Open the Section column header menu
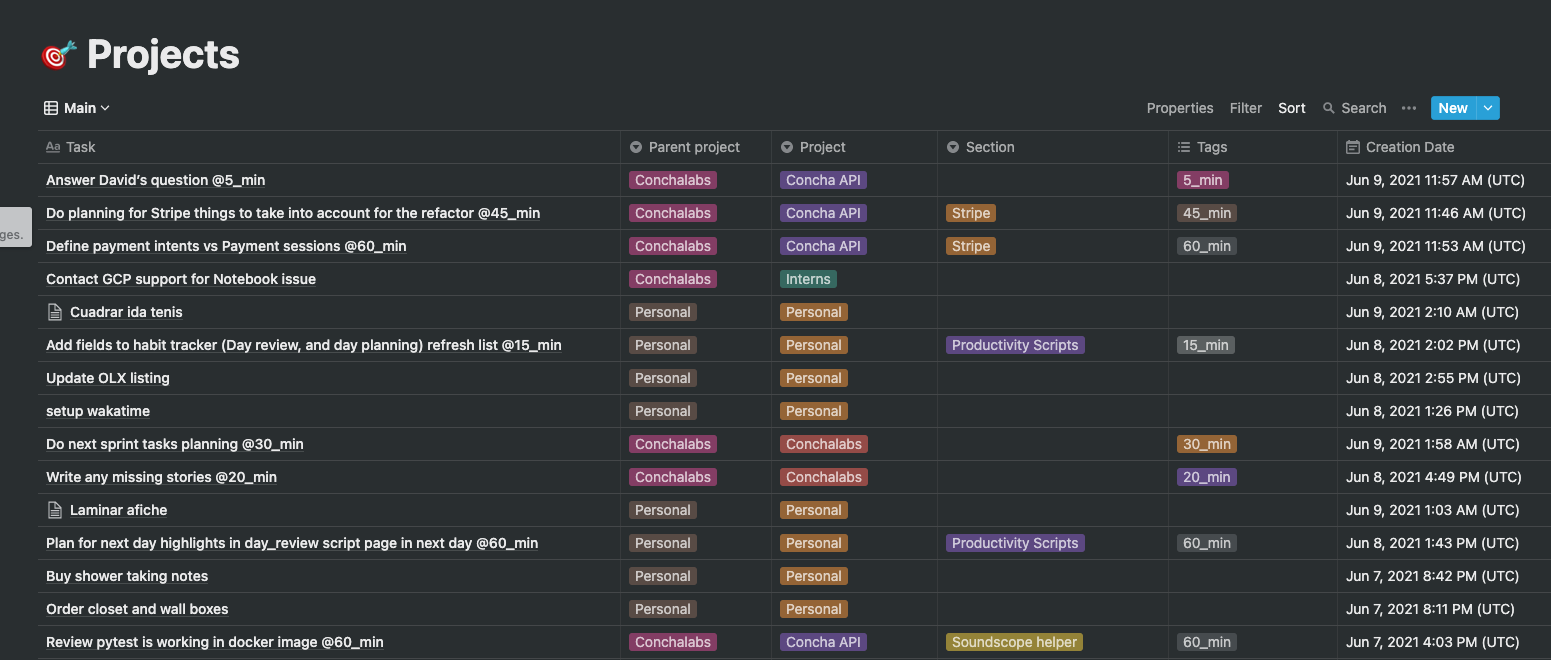Viewport: 1551px width, 660px height. tap(1053, 147)
